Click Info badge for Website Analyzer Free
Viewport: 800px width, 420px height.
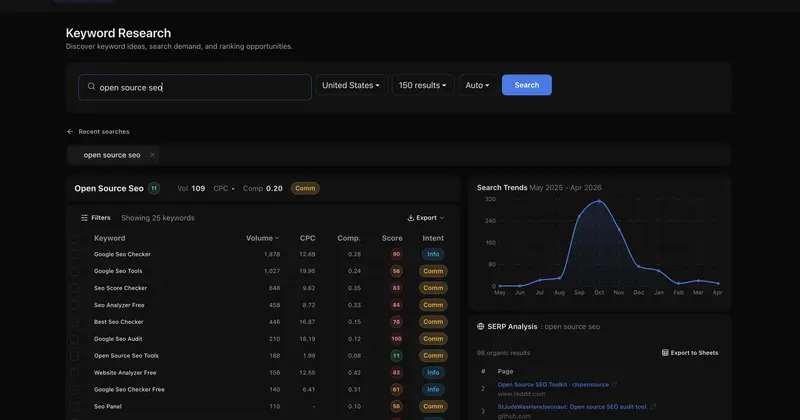pos(433,373)
